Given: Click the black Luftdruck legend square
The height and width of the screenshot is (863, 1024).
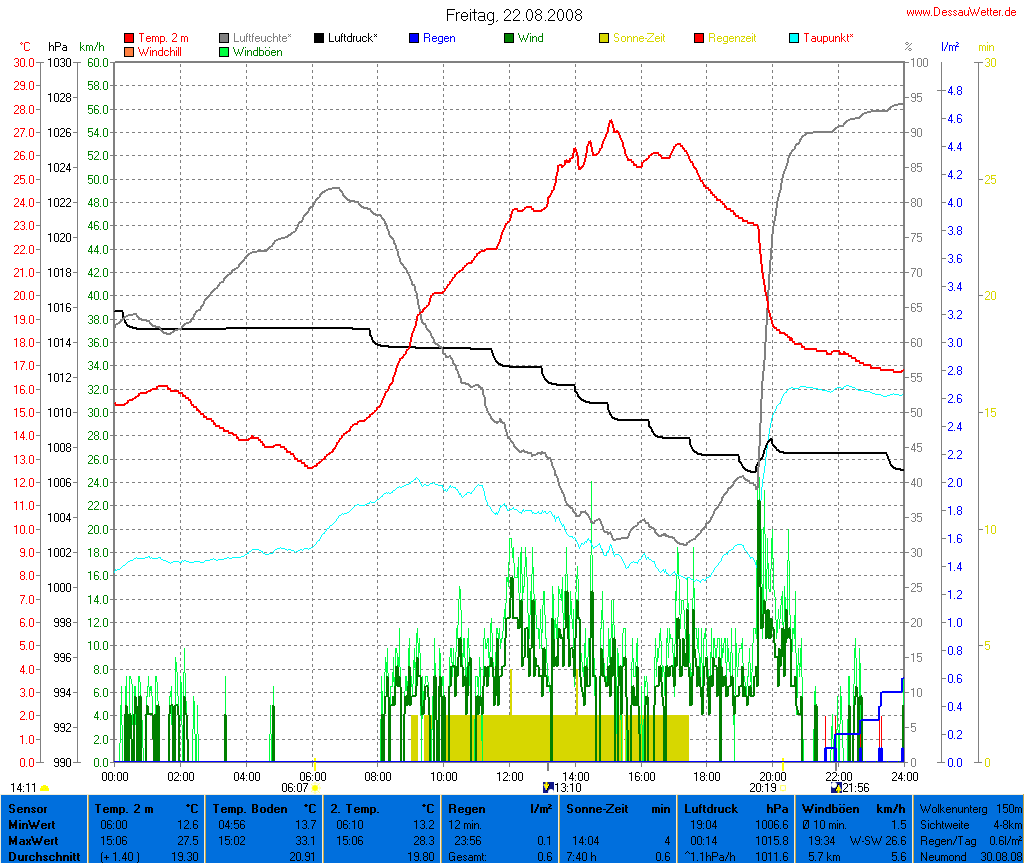Looking at the screenshot, I should point(320,38).
